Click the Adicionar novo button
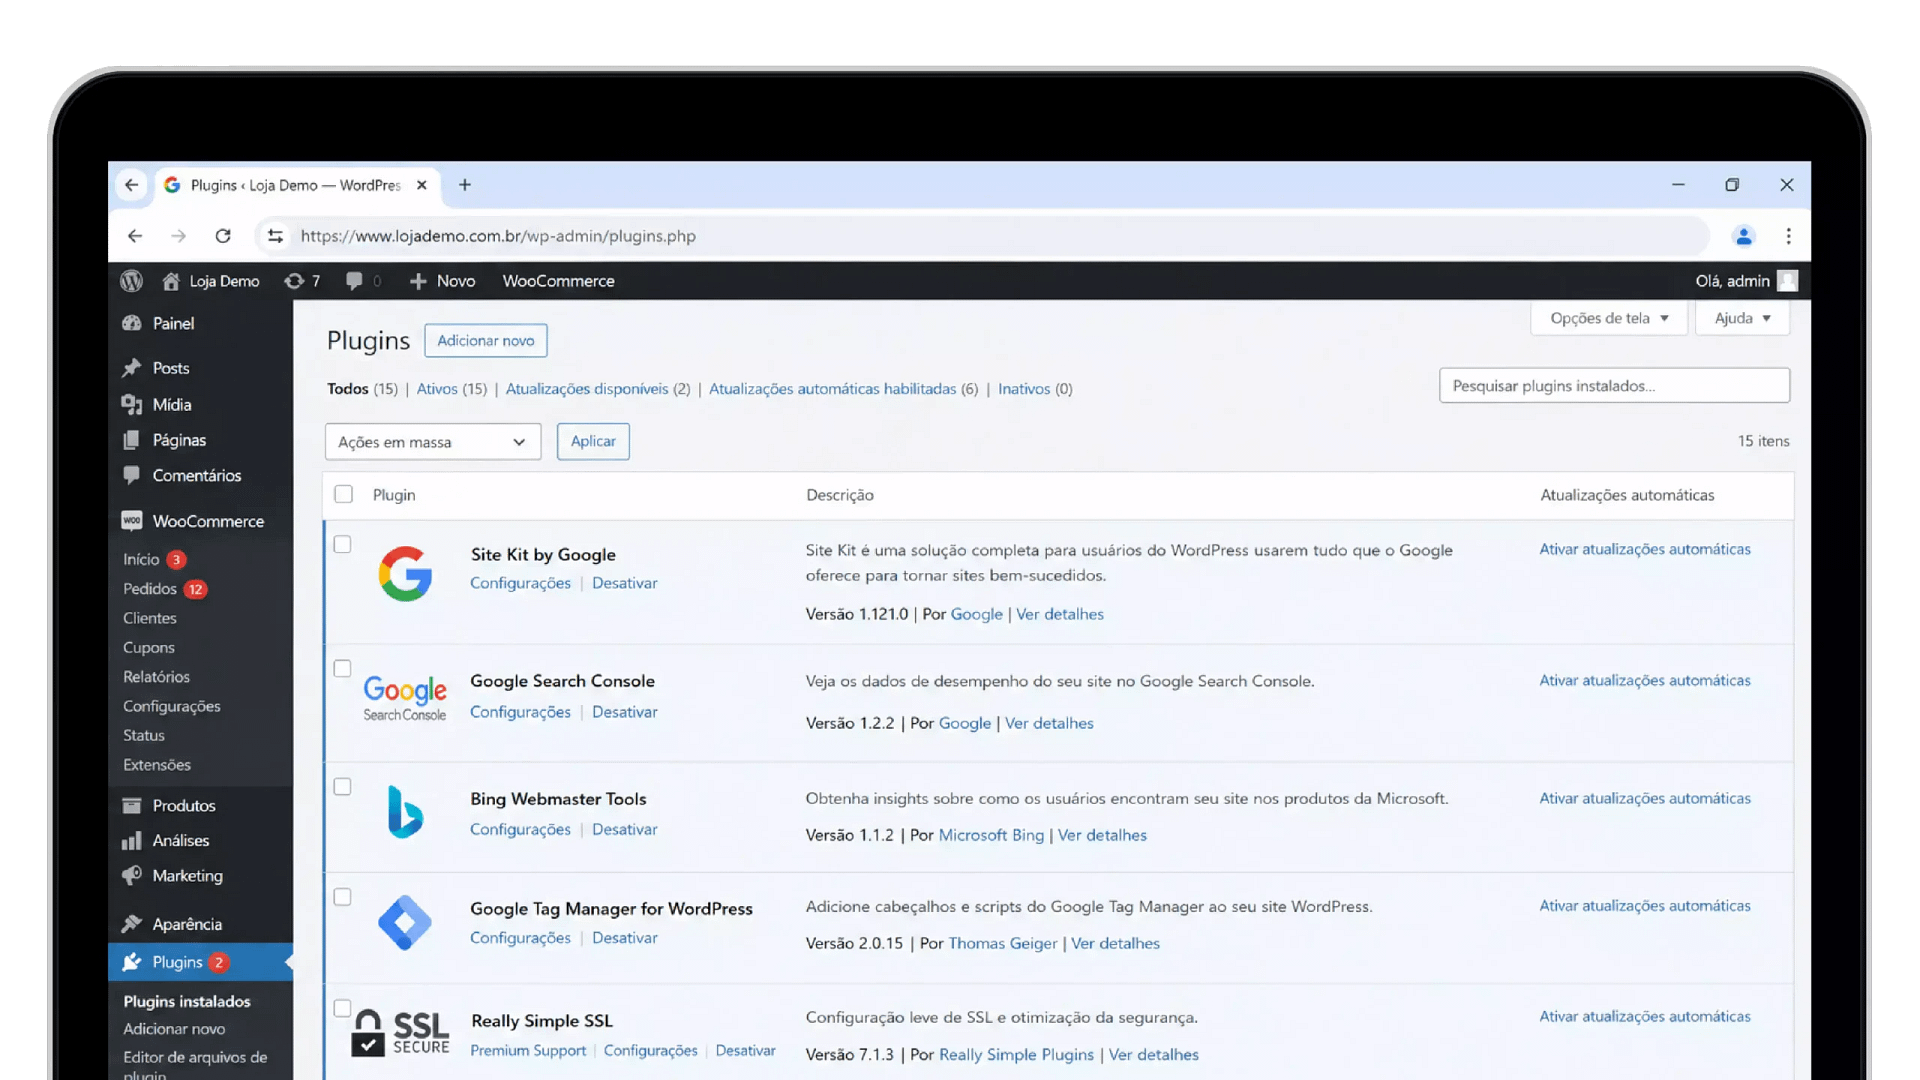This screenshot has width=1920, height=1080. pos(486,340)
